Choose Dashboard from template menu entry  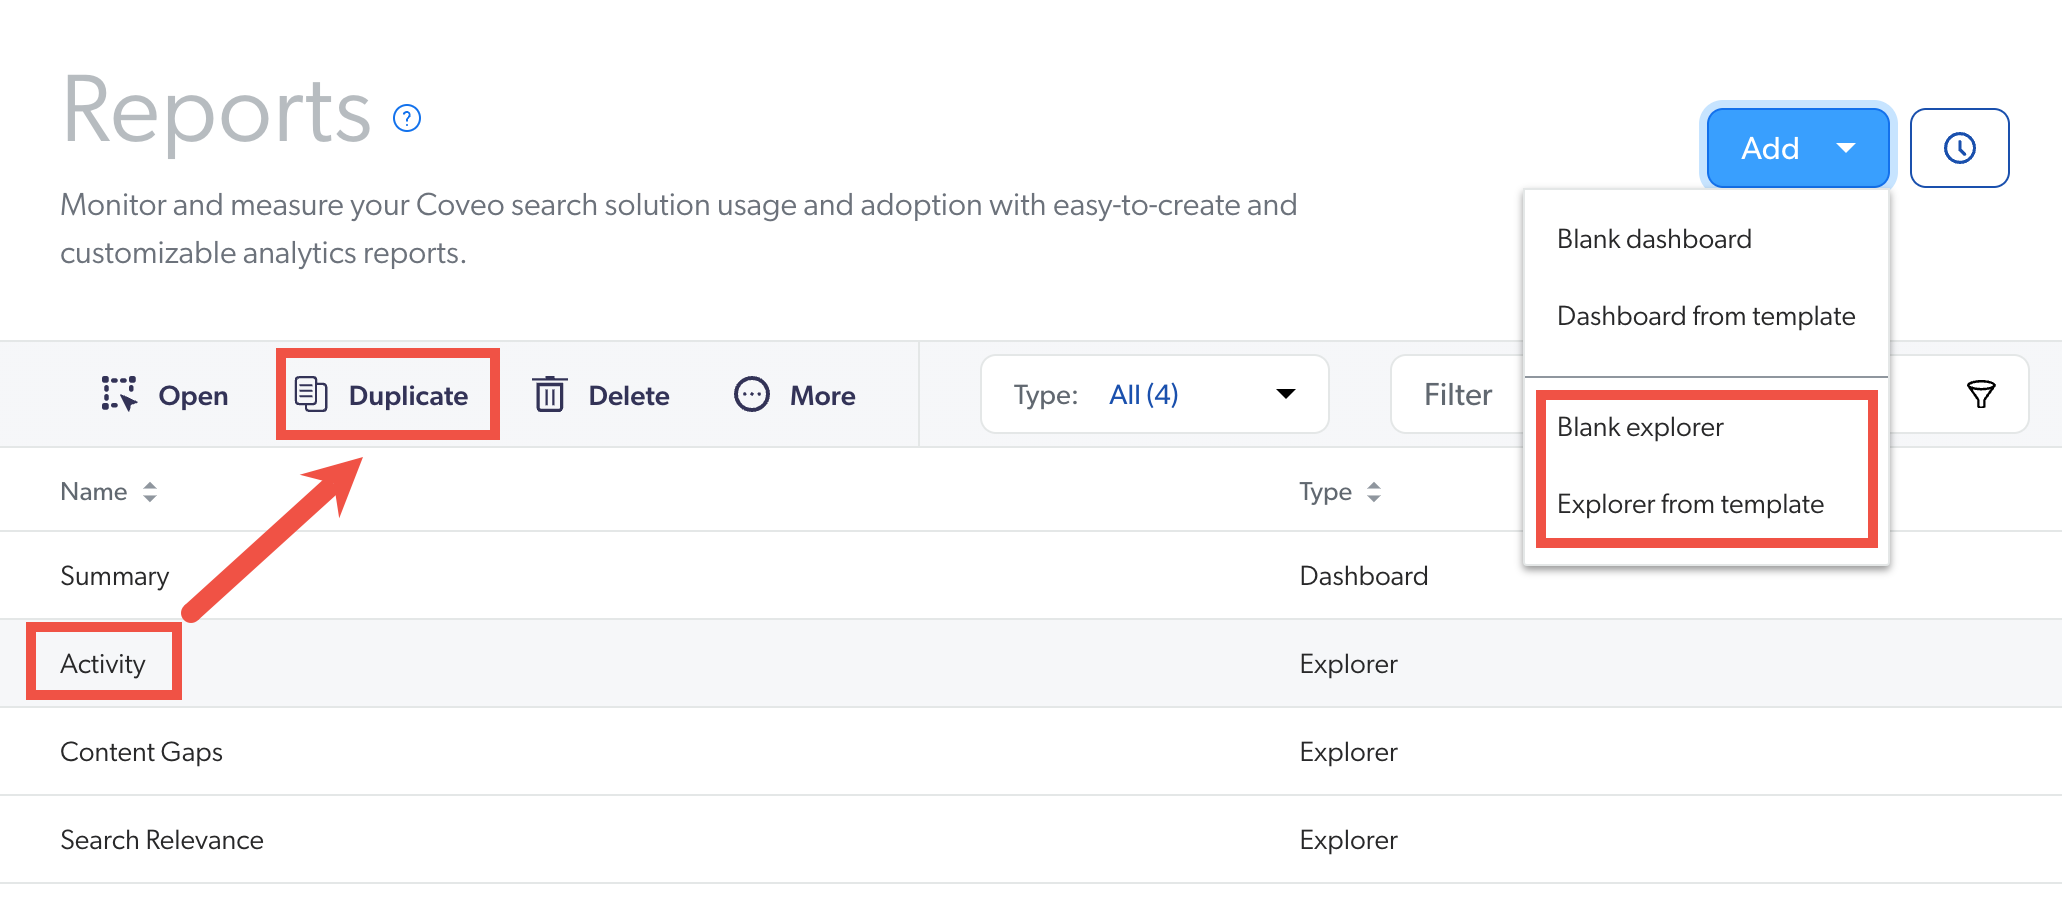point(1706,316)
